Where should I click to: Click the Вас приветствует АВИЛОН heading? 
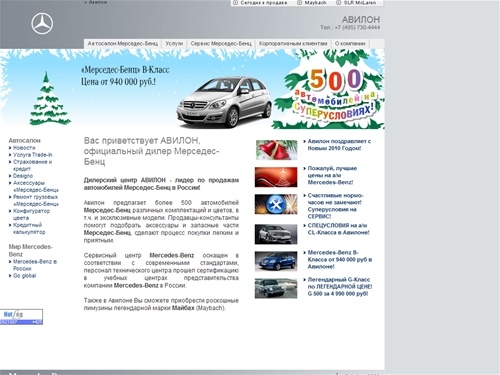click(151, 151)
